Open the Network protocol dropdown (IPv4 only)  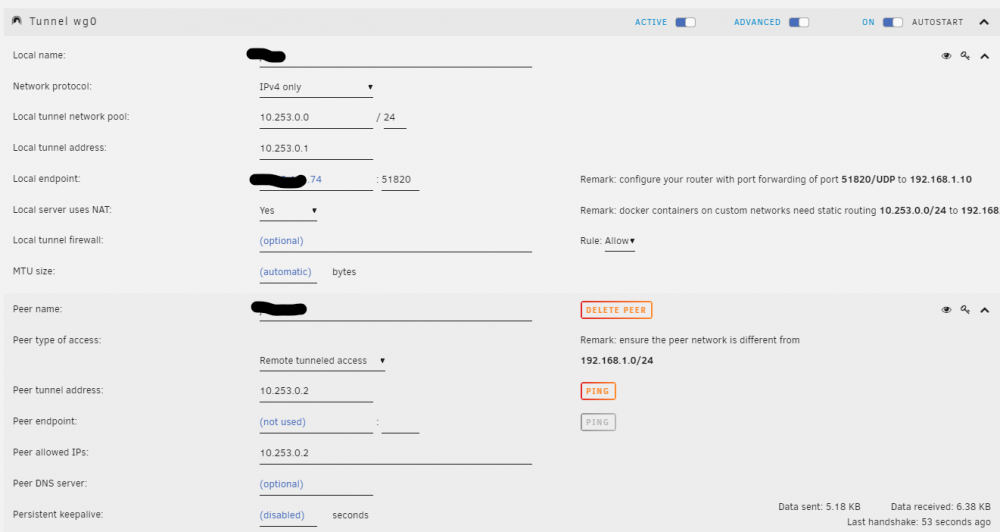click(316, 87)
